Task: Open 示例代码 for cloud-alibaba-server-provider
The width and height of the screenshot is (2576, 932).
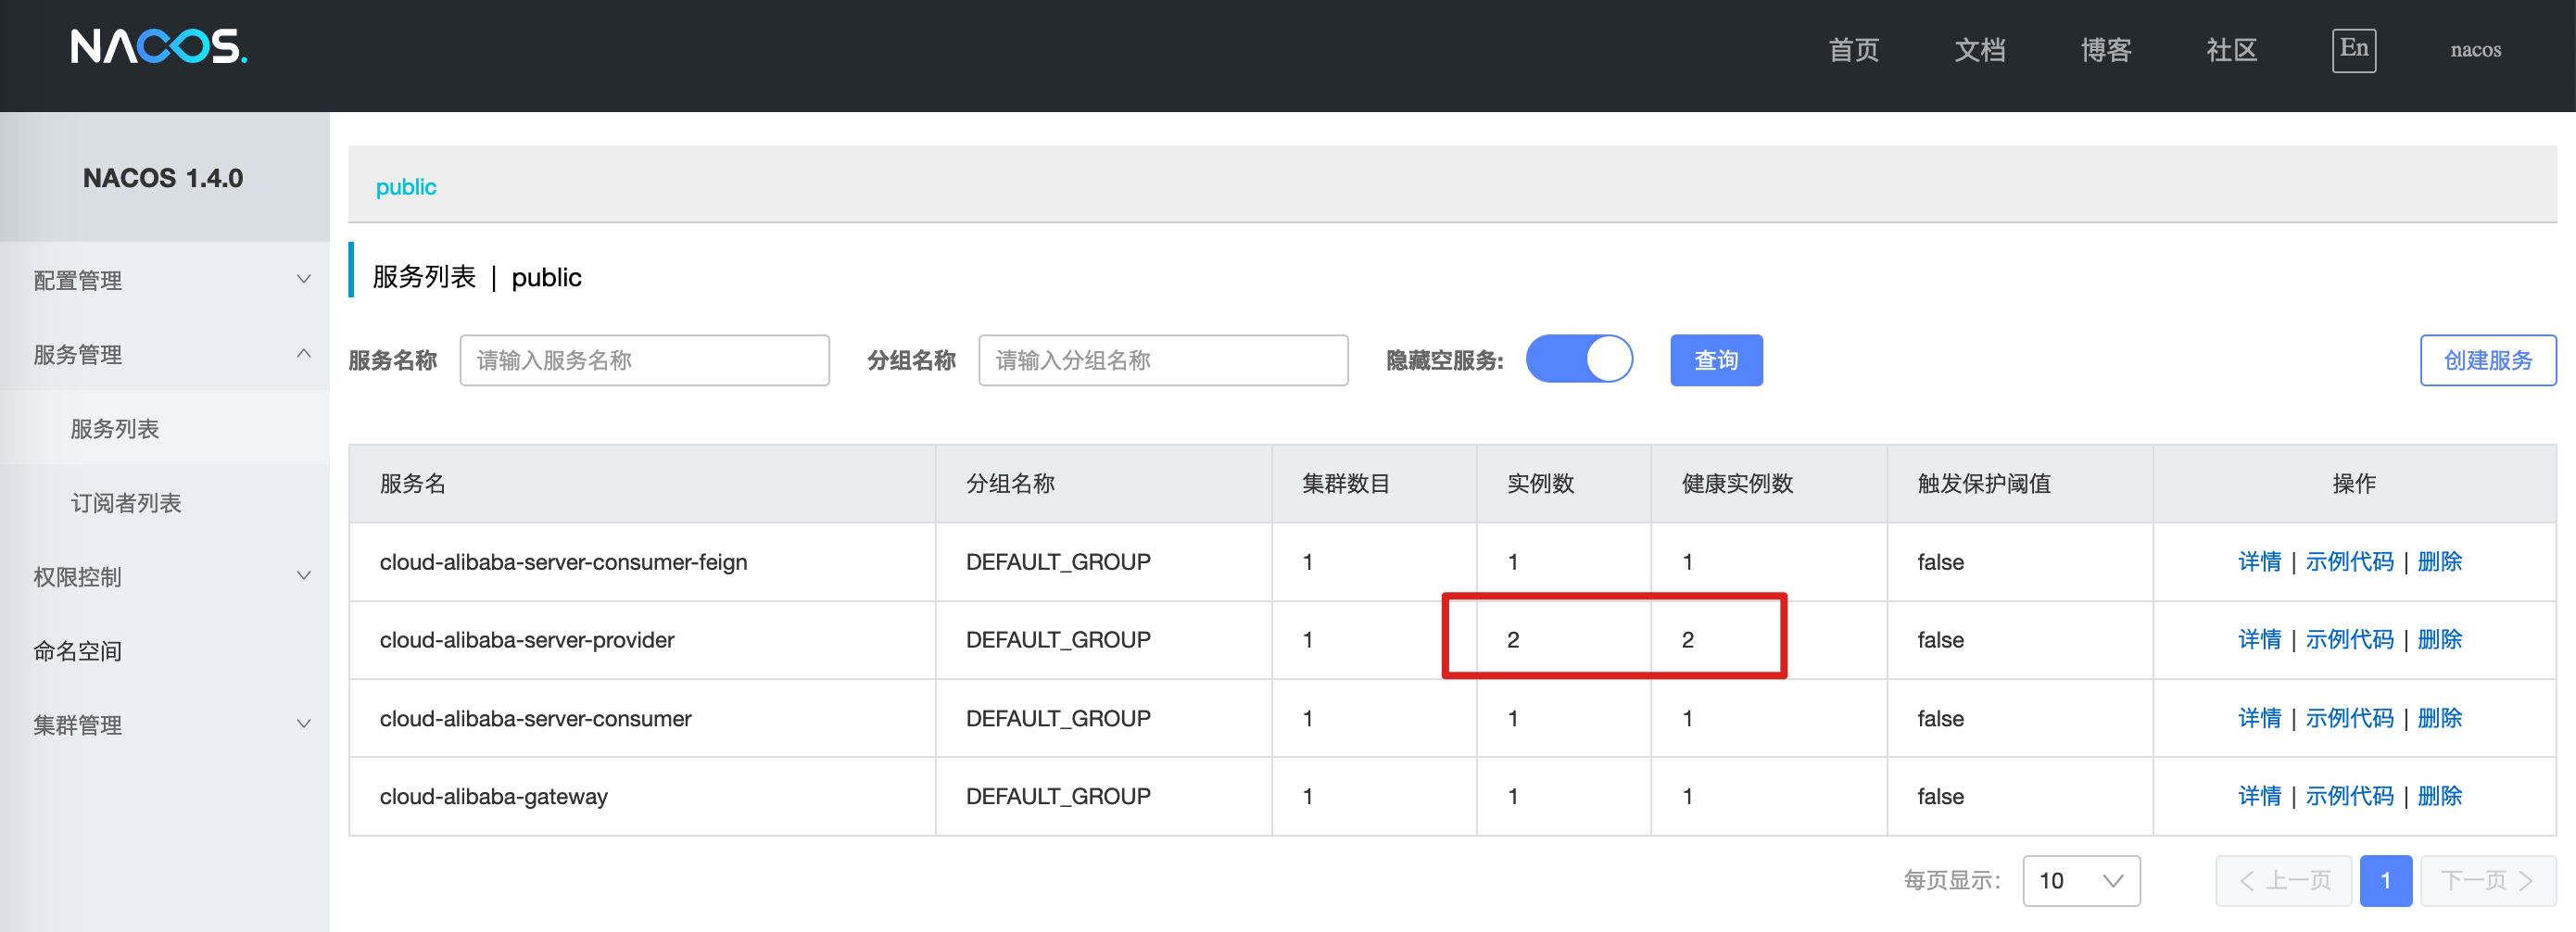Action: point(2349,639)
